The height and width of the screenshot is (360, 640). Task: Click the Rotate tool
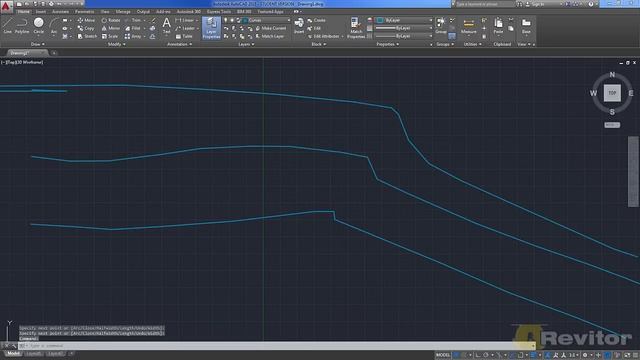tap(111, 20)
